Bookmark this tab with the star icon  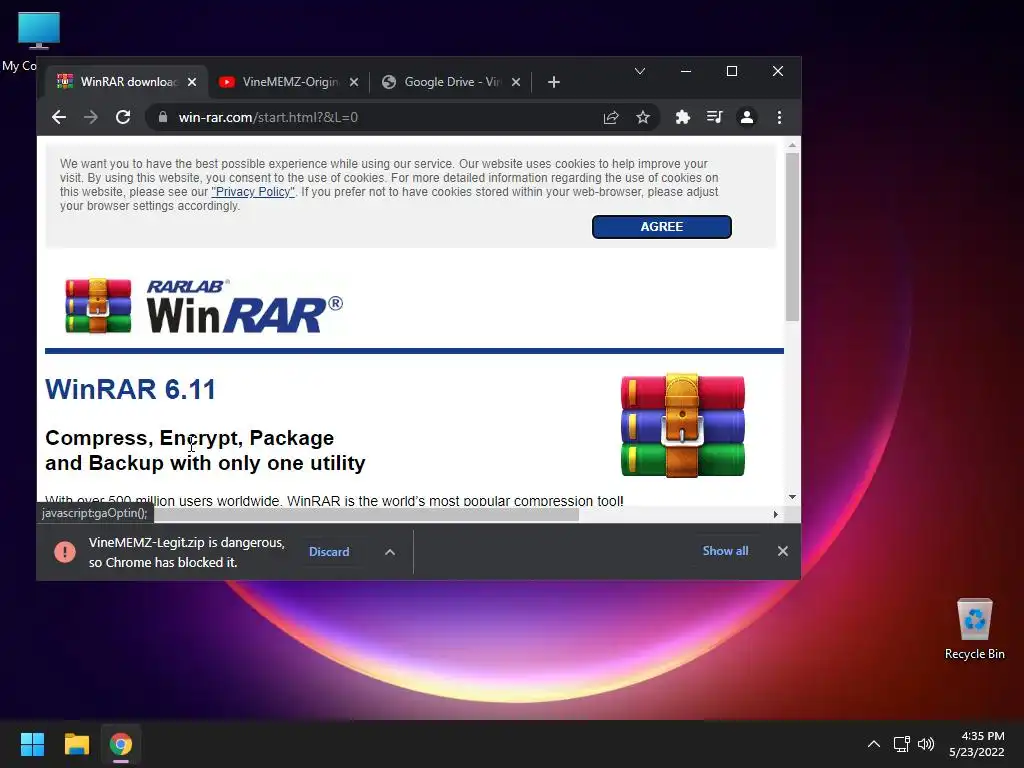click(643, 118)
